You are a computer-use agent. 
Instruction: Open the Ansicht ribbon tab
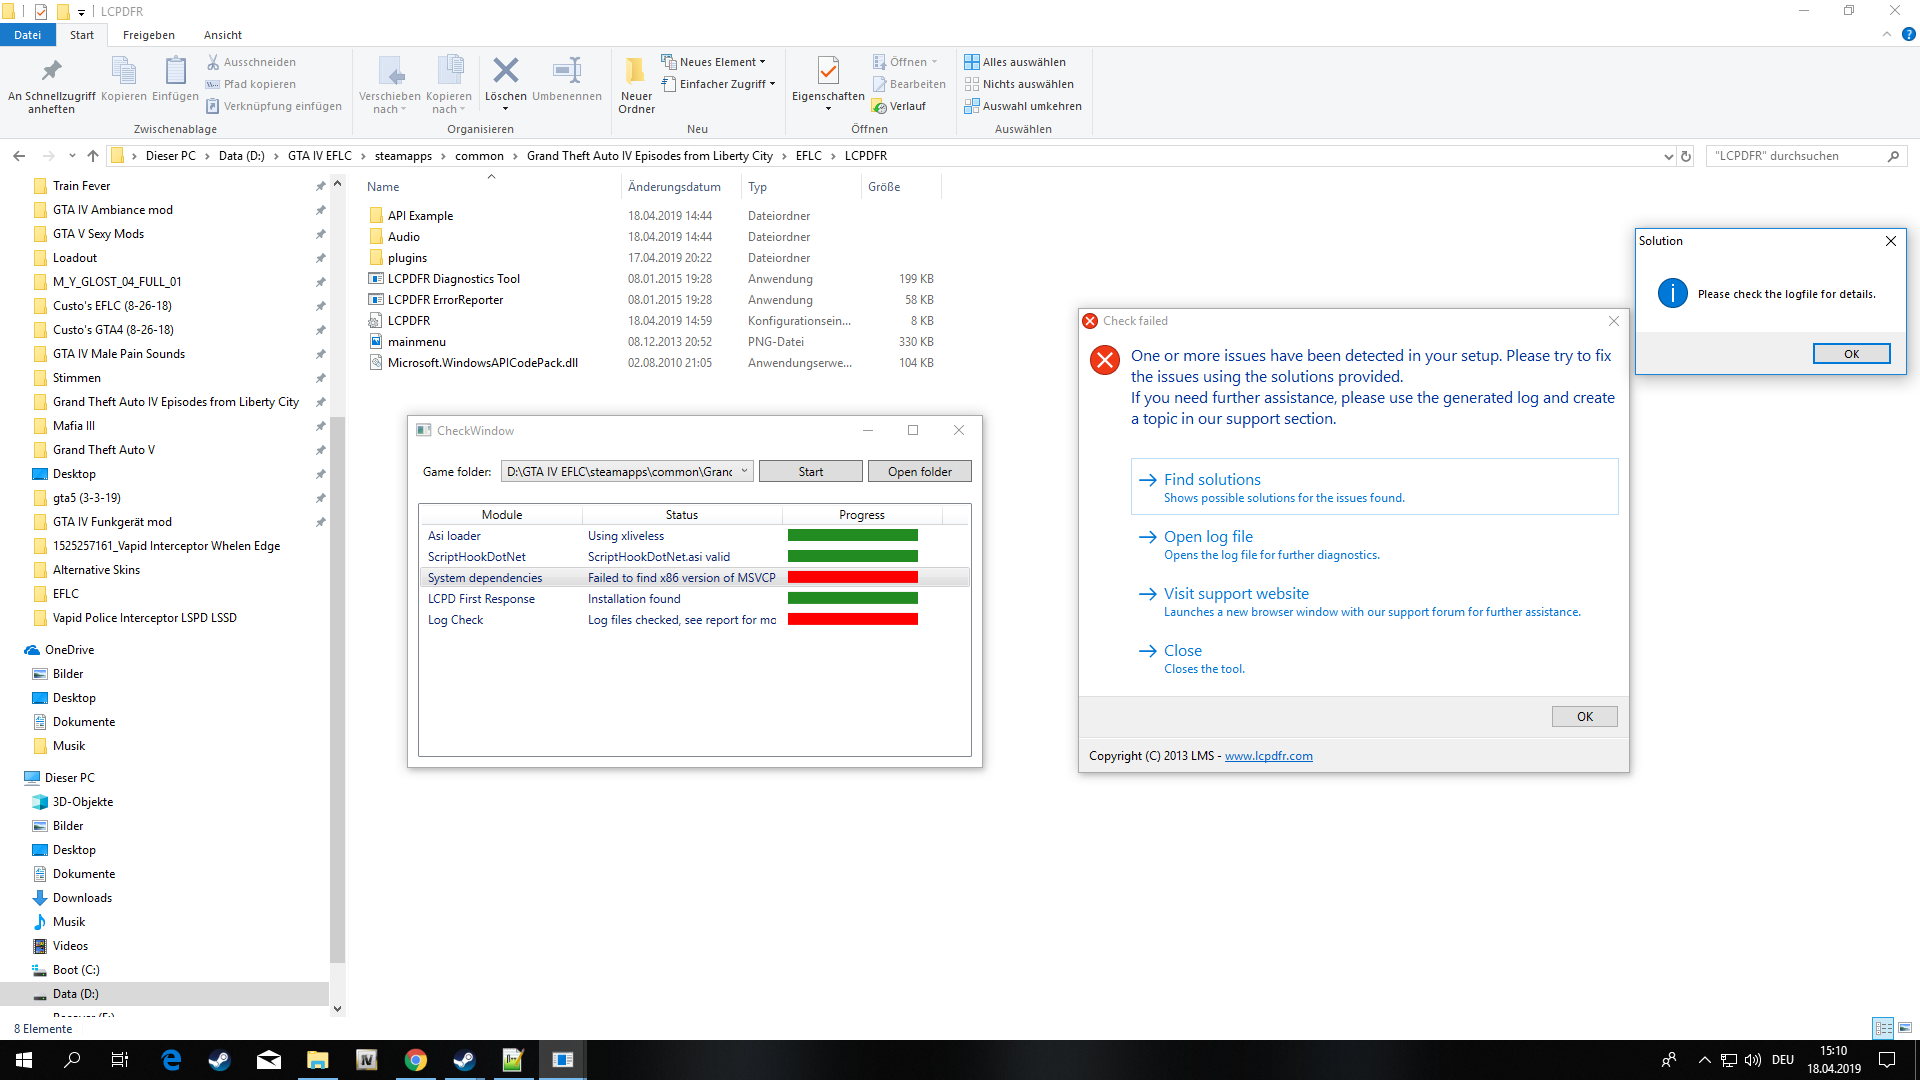click(x=222, y=35)
